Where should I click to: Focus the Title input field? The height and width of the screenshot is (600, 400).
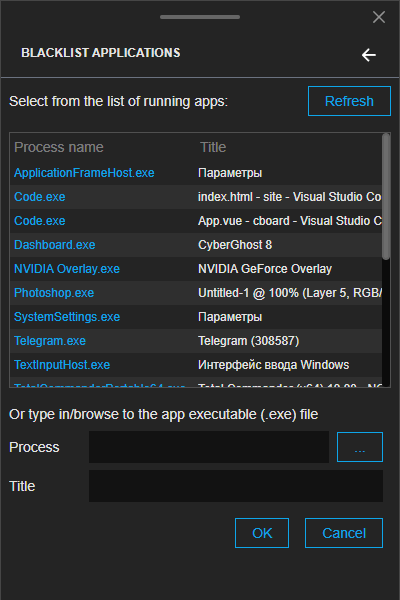(x=236, y=486)
